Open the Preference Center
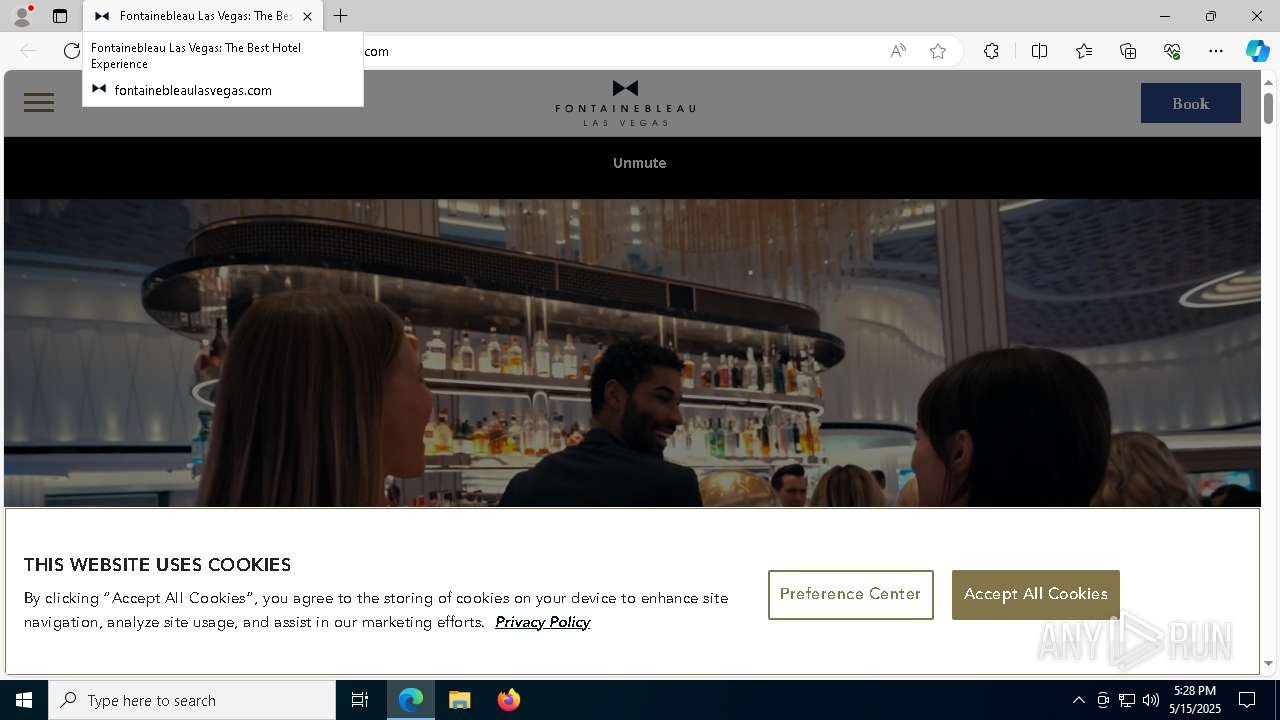This screenshot has height=720, width=1280. point(850,594)
